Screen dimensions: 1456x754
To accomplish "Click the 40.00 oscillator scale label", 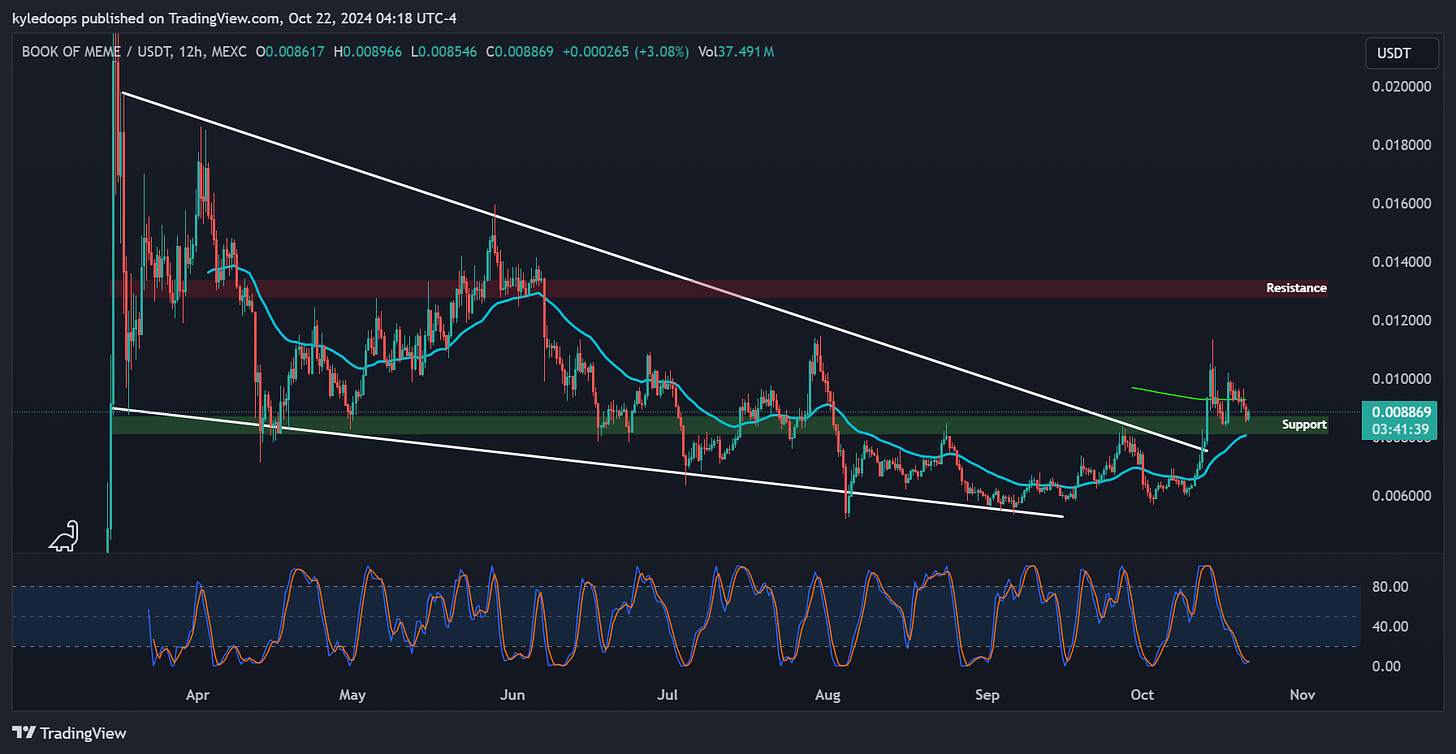I will 1390,627.
